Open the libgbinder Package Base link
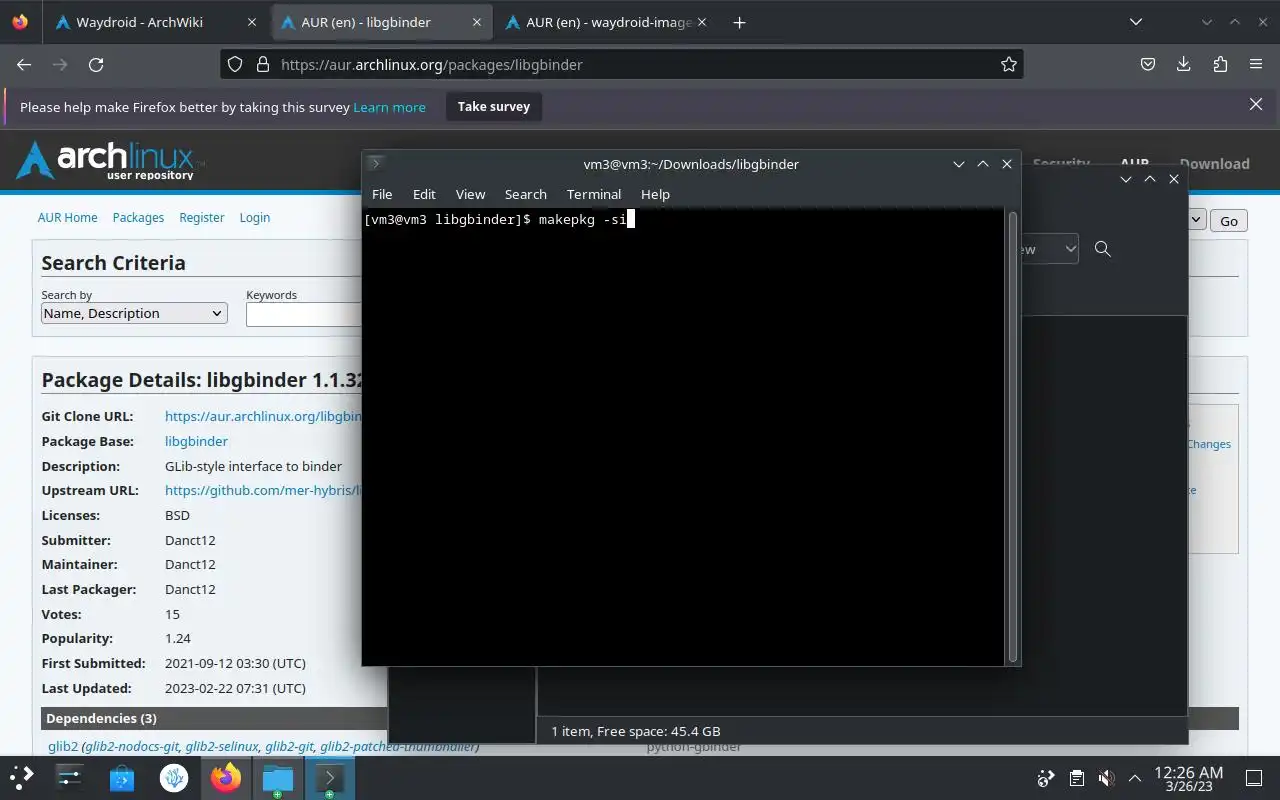 click(x=196, y=441)
